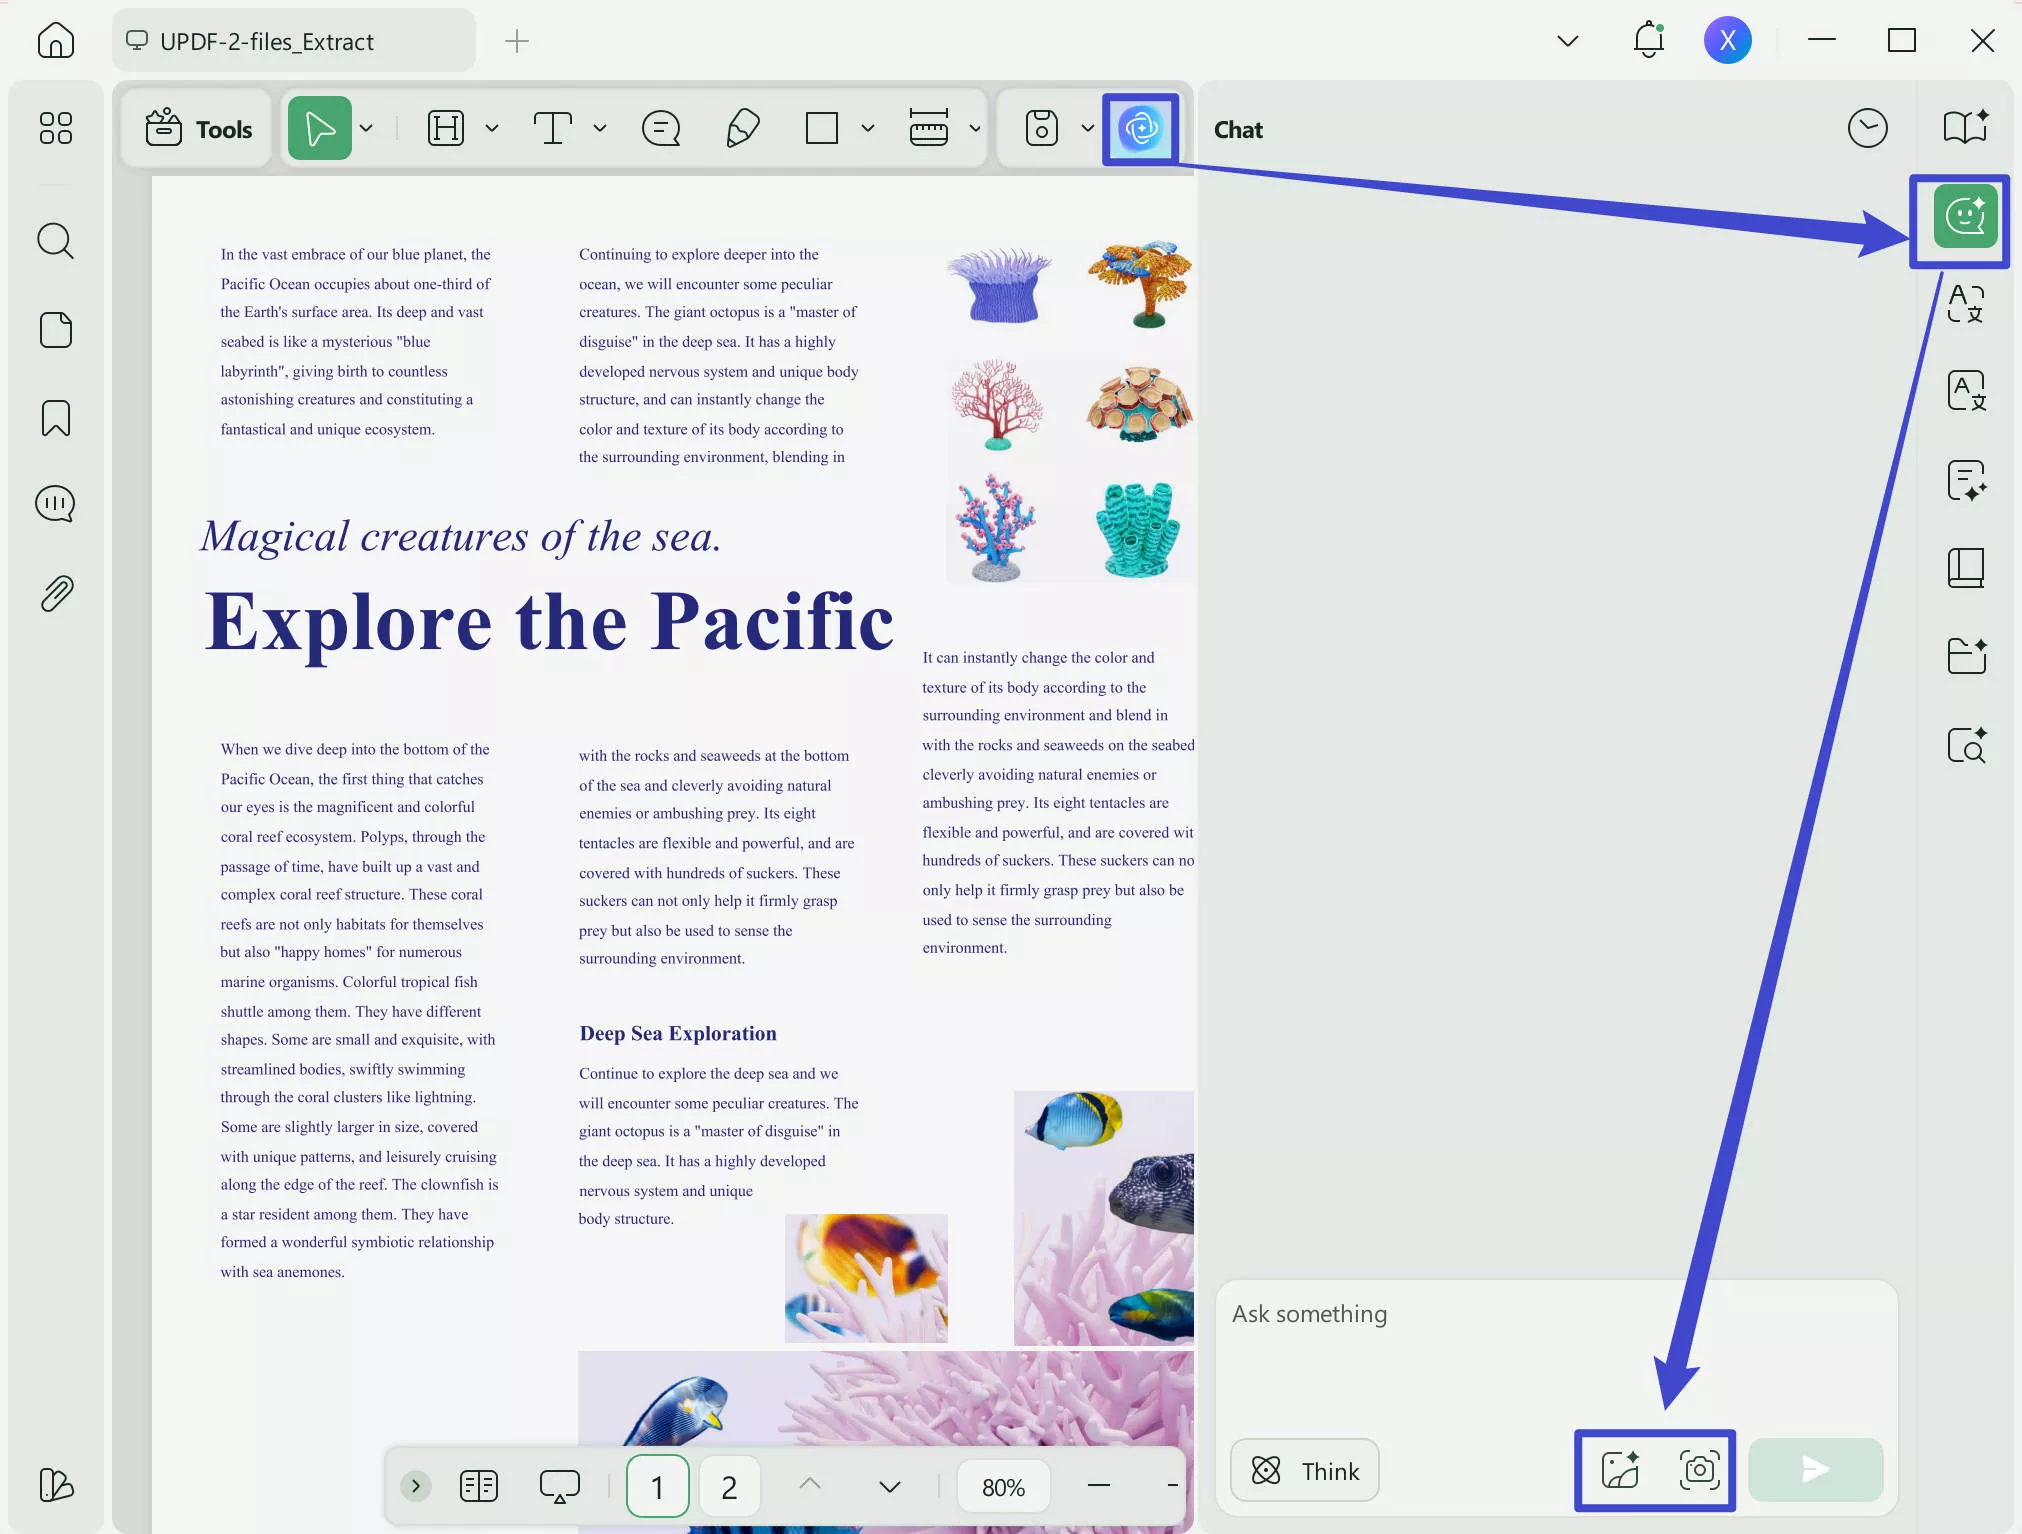Toggle the two-page reading view
Screen dimensions: 2022x1534
tap(479, 1486)
